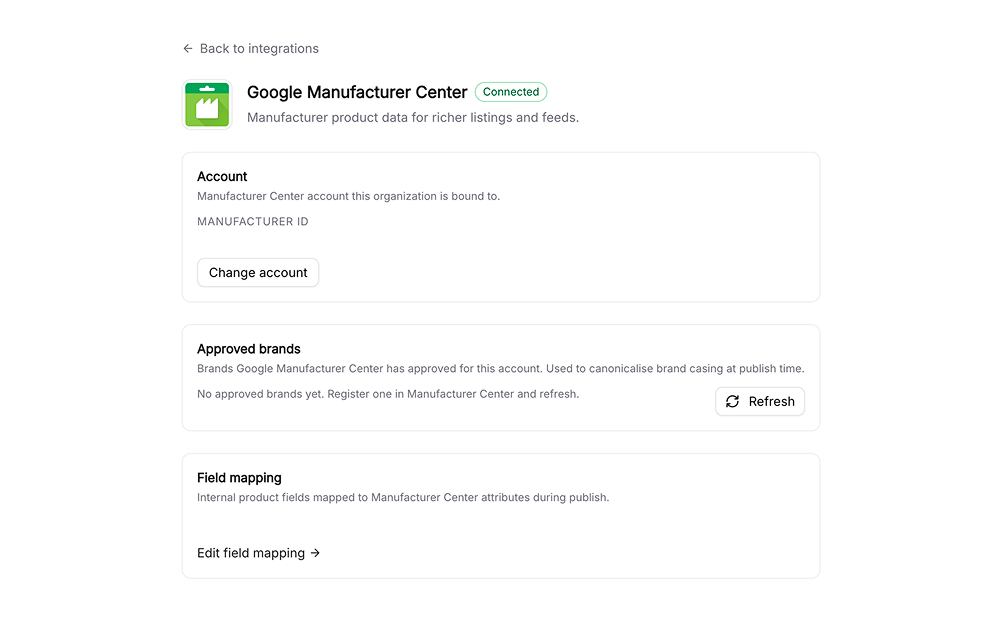Click the 'Internal product fields mapped' description
This screenshot has width=1004, height=622.
pyautogui.click(x=403, y=497)
